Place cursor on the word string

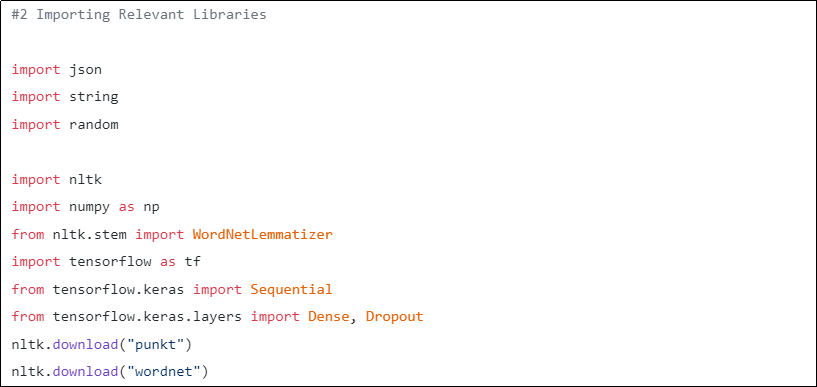[94, 97]
